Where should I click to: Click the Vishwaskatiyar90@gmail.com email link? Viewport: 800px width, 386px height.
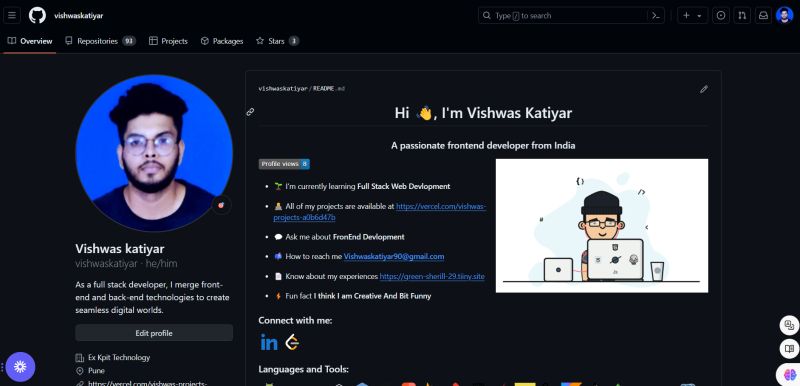[x=394, y=256]
